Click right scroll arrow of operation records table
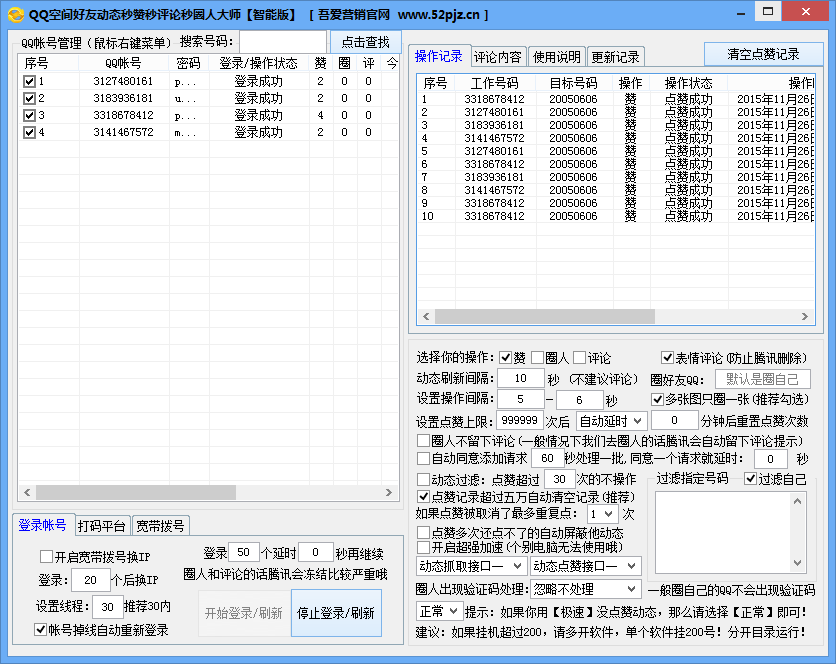Screen dimensions: 836x664 click(806, 316)
